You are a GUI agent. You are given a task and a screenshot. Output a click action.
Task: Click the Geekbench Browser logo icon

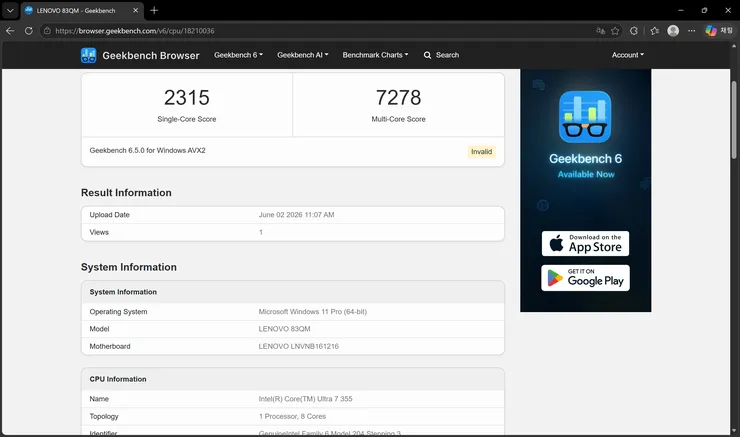88,55
